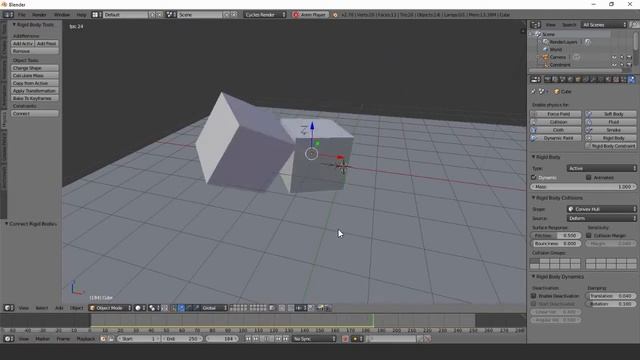
Task: Open the File menu
Action: pos(22,15)
